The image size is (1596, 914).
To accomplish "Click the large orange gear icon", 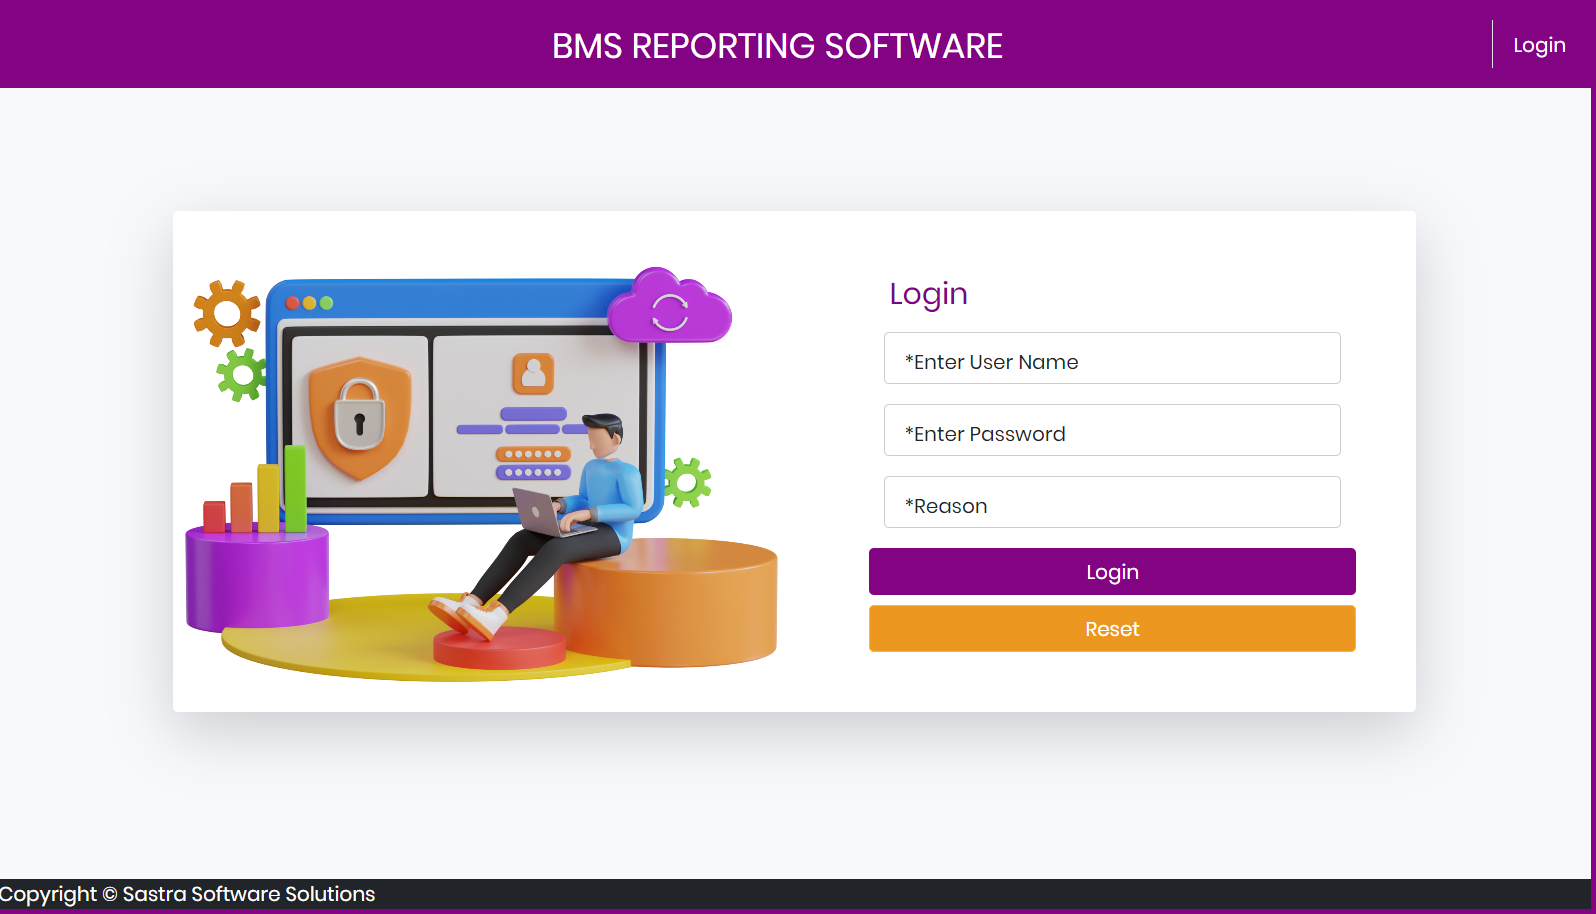I will click(x=227, y=313).
